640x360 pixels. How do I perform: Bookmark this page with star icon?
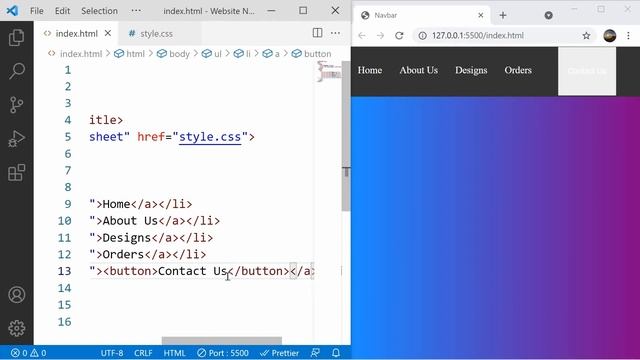coord(586,36)
